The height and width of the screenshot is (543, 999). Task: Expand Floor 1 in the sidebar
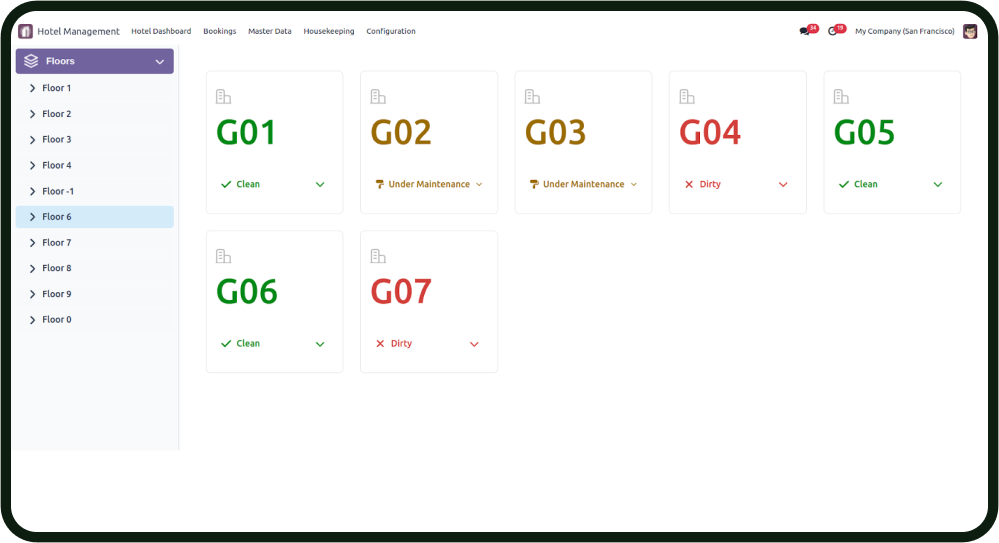(33, 88)
